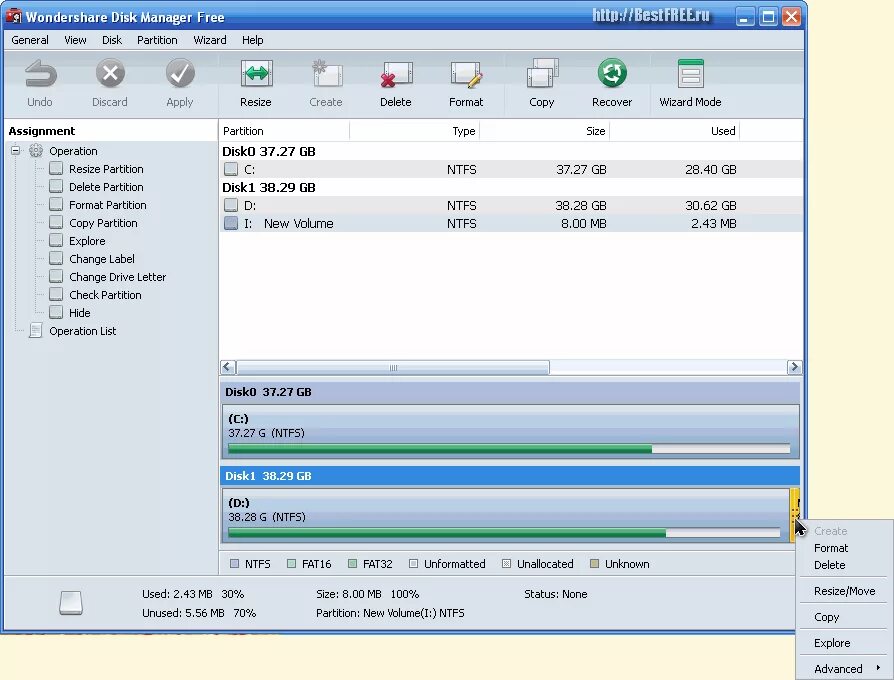
Task: Click the Operation List document icon
Action: coord(35,331)
